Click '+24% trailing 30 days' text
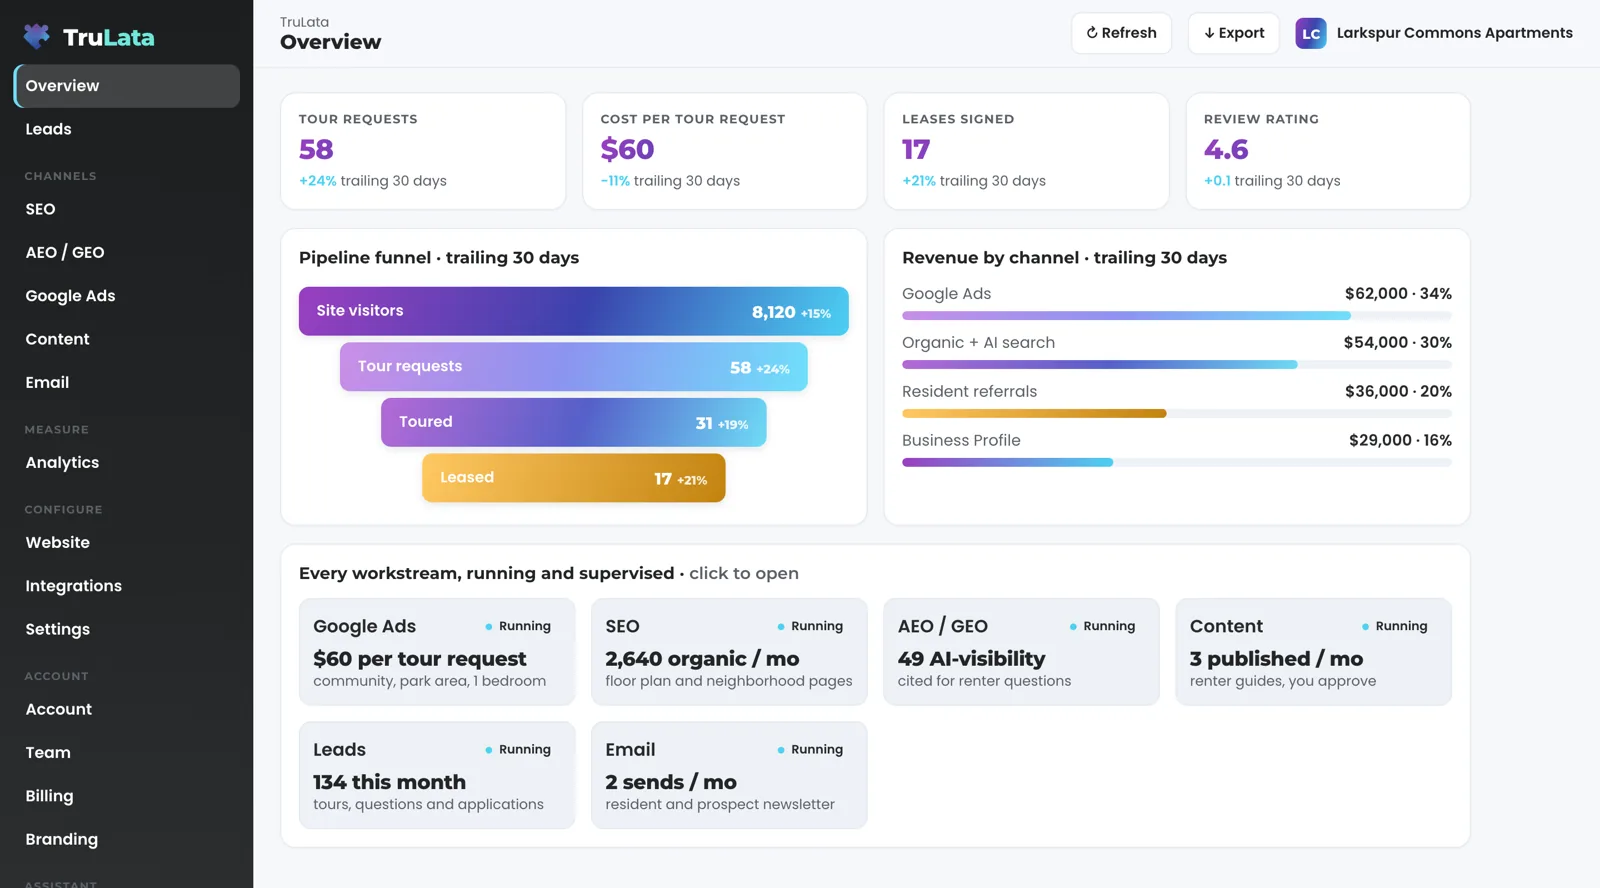 coord(373,181)
